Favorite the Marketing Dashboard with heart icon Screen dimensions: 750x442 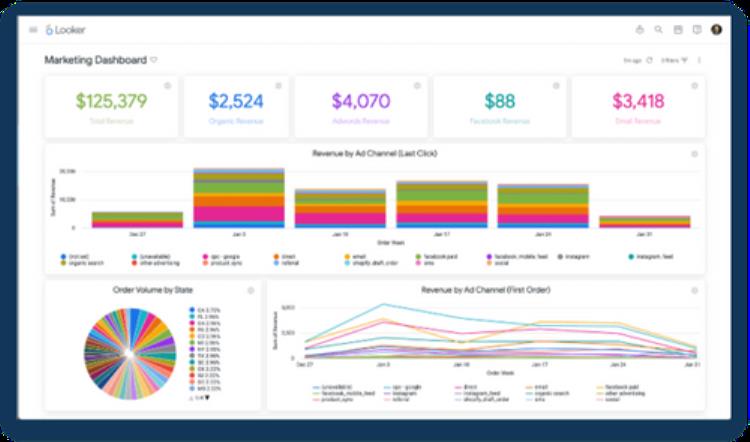point(153,60)
